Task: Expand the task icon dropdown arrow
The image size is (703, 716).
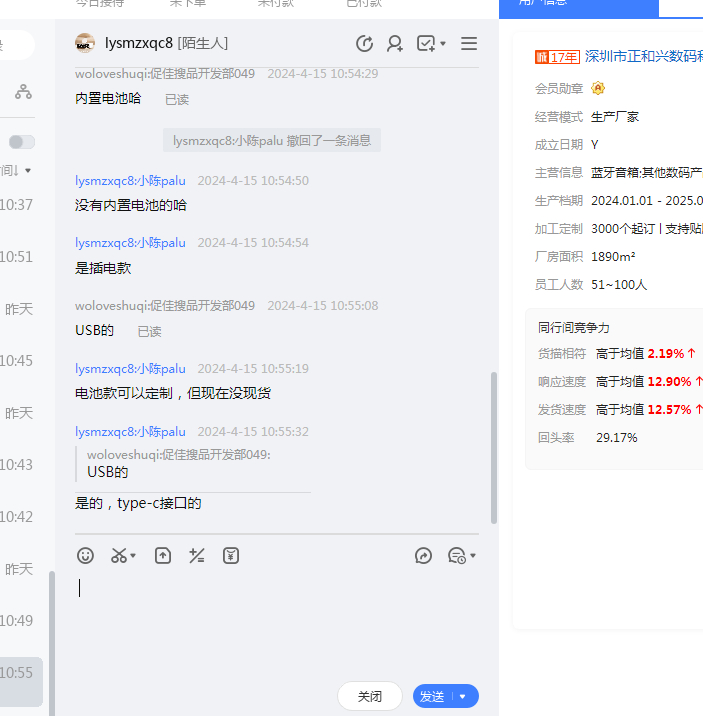Action: point(443,44)
